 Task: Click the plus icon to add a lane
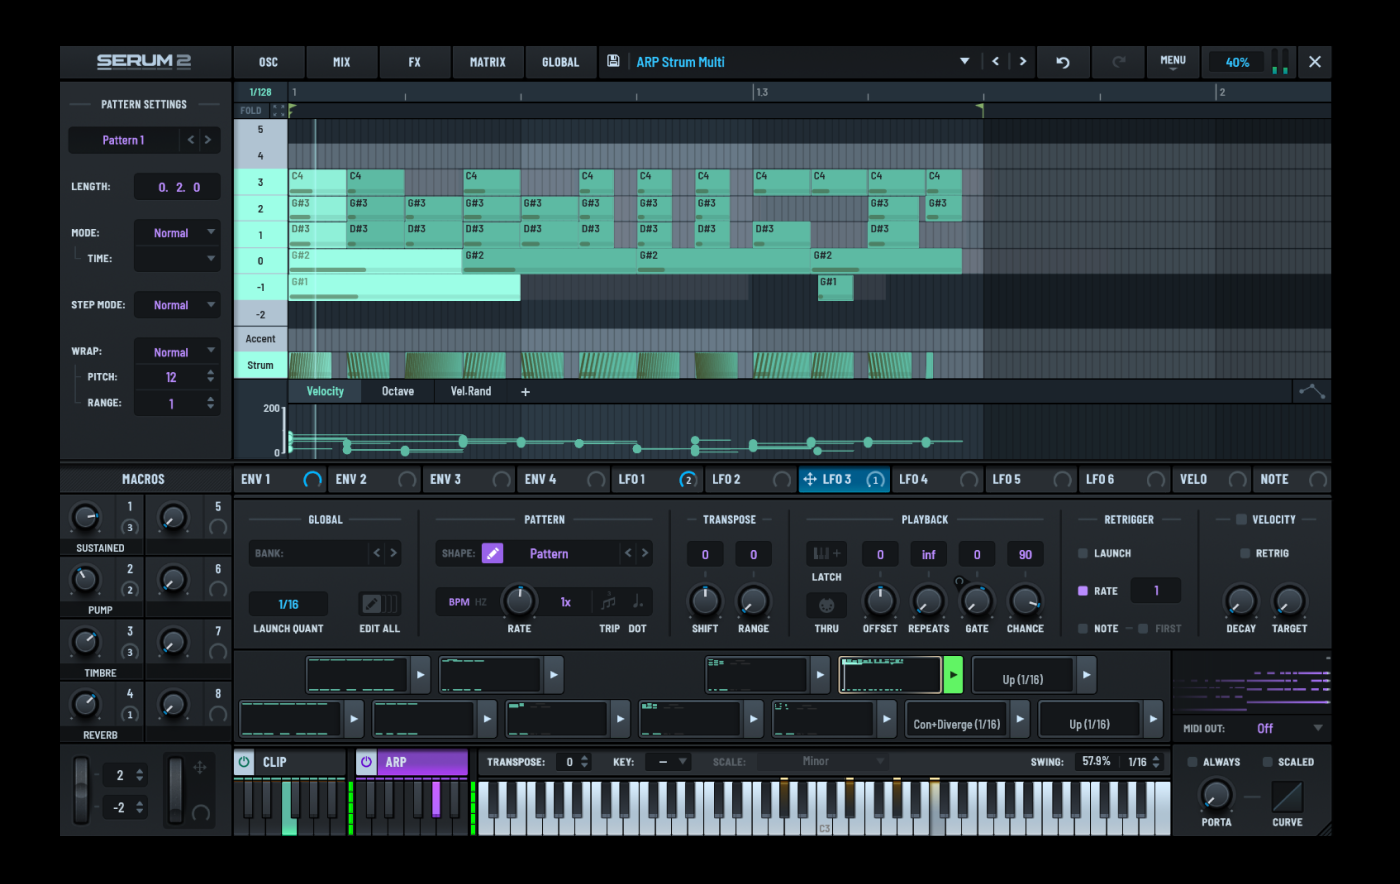[525, 392]
